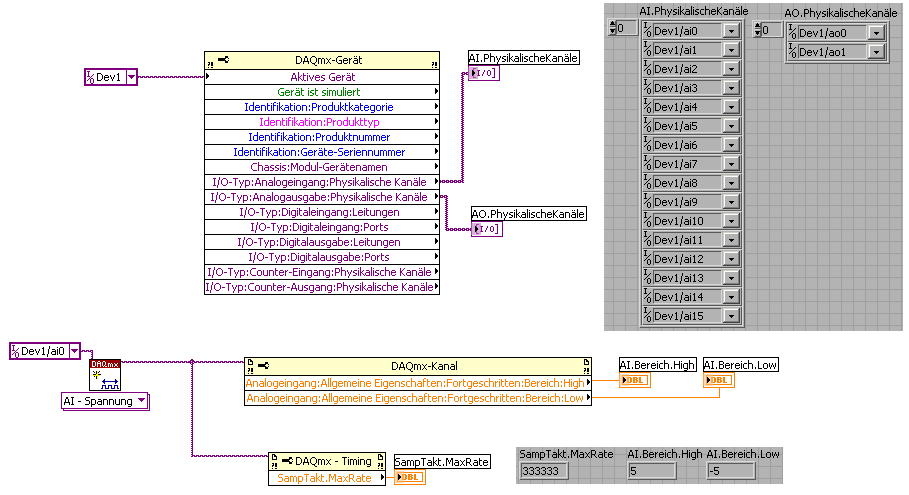Select the Identifikation:Produktkategorie property
The height and width of the screenshot is (495, 909).
click(322, 107)
